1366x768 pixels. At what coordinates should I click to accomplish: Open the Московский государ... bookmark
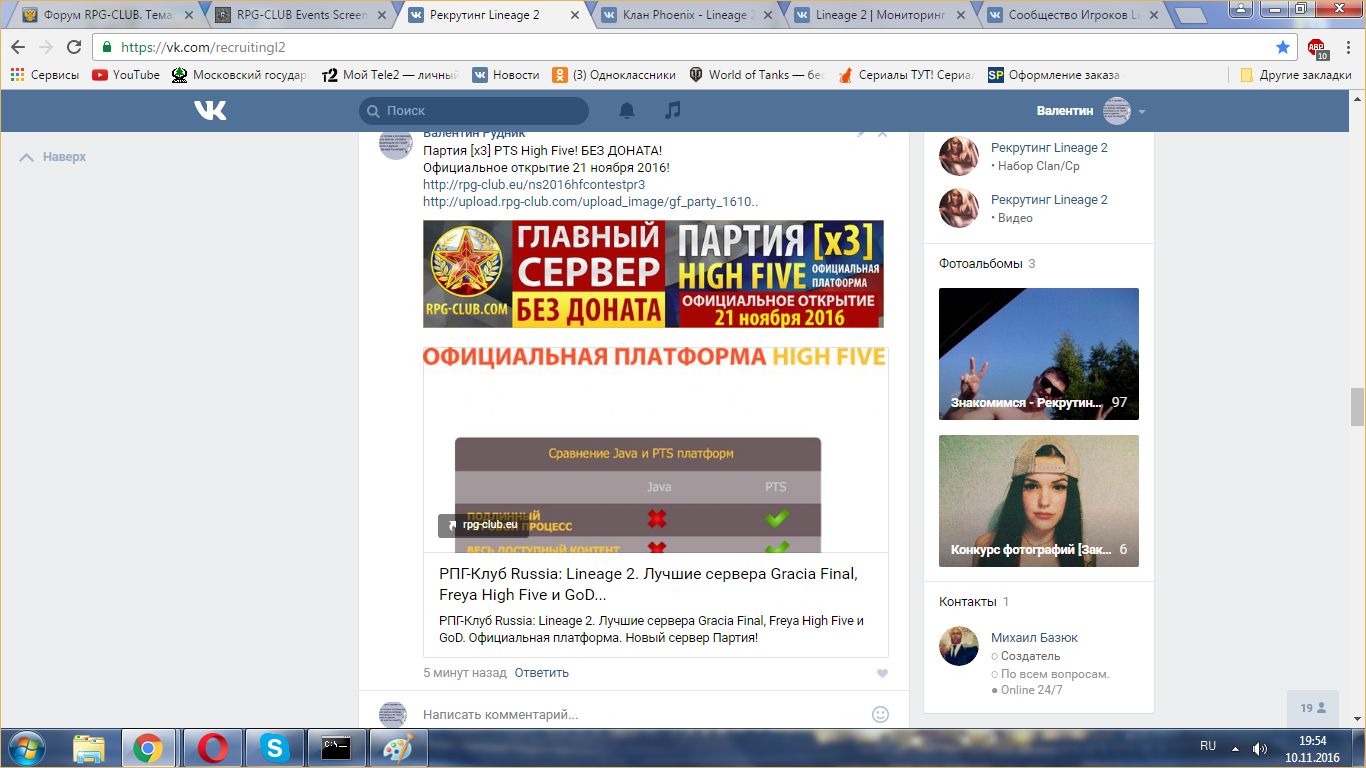(x=240, y=75)
